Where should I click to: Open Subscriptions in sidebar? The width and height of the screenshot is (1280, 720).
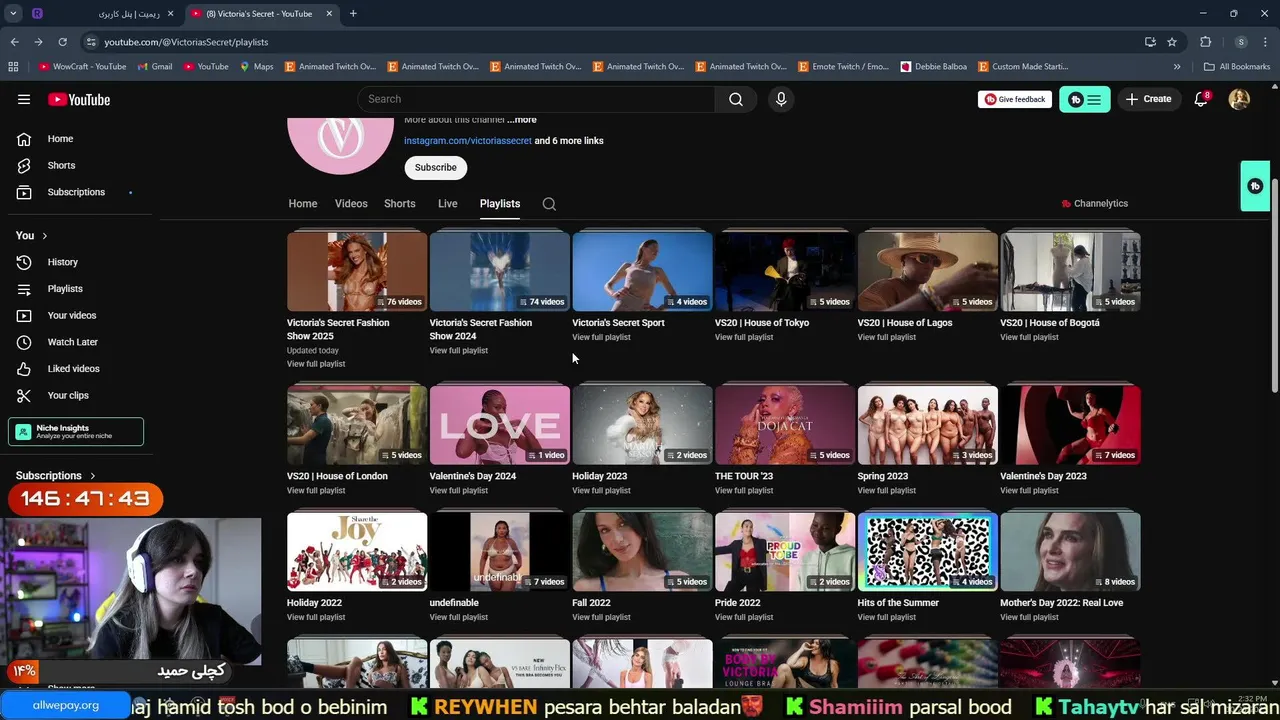(76, 192)
